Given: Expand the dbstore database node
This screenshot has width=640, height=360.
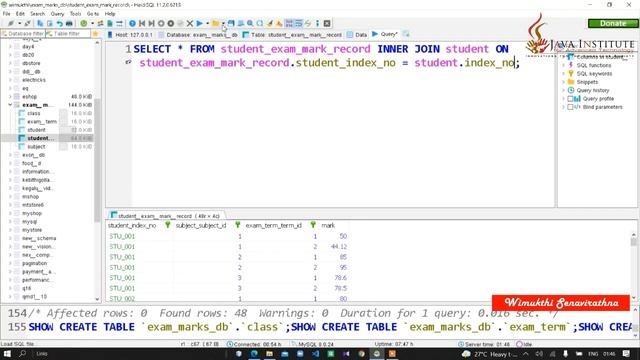Looking at the screenshot, I should coord(10,63).
